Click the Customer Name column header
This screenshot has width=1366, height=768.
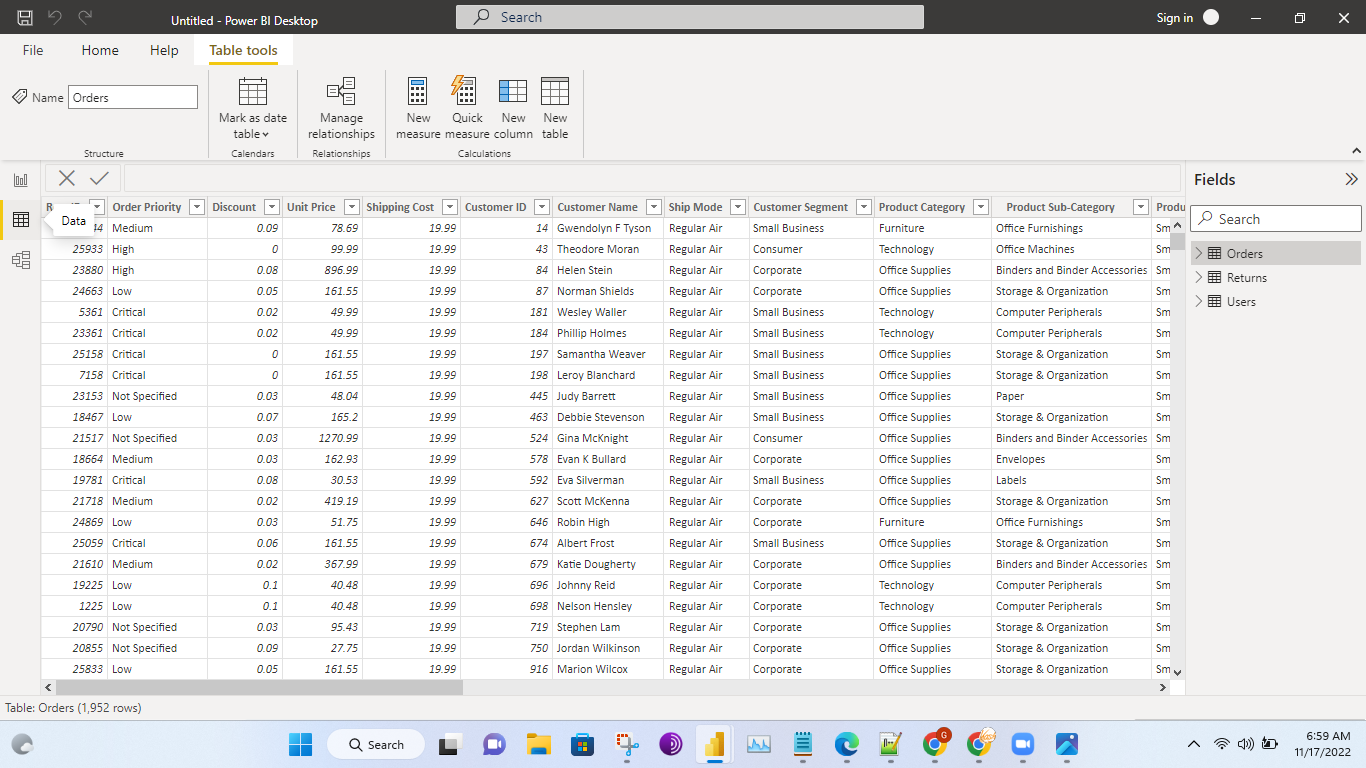coord(597,207)
